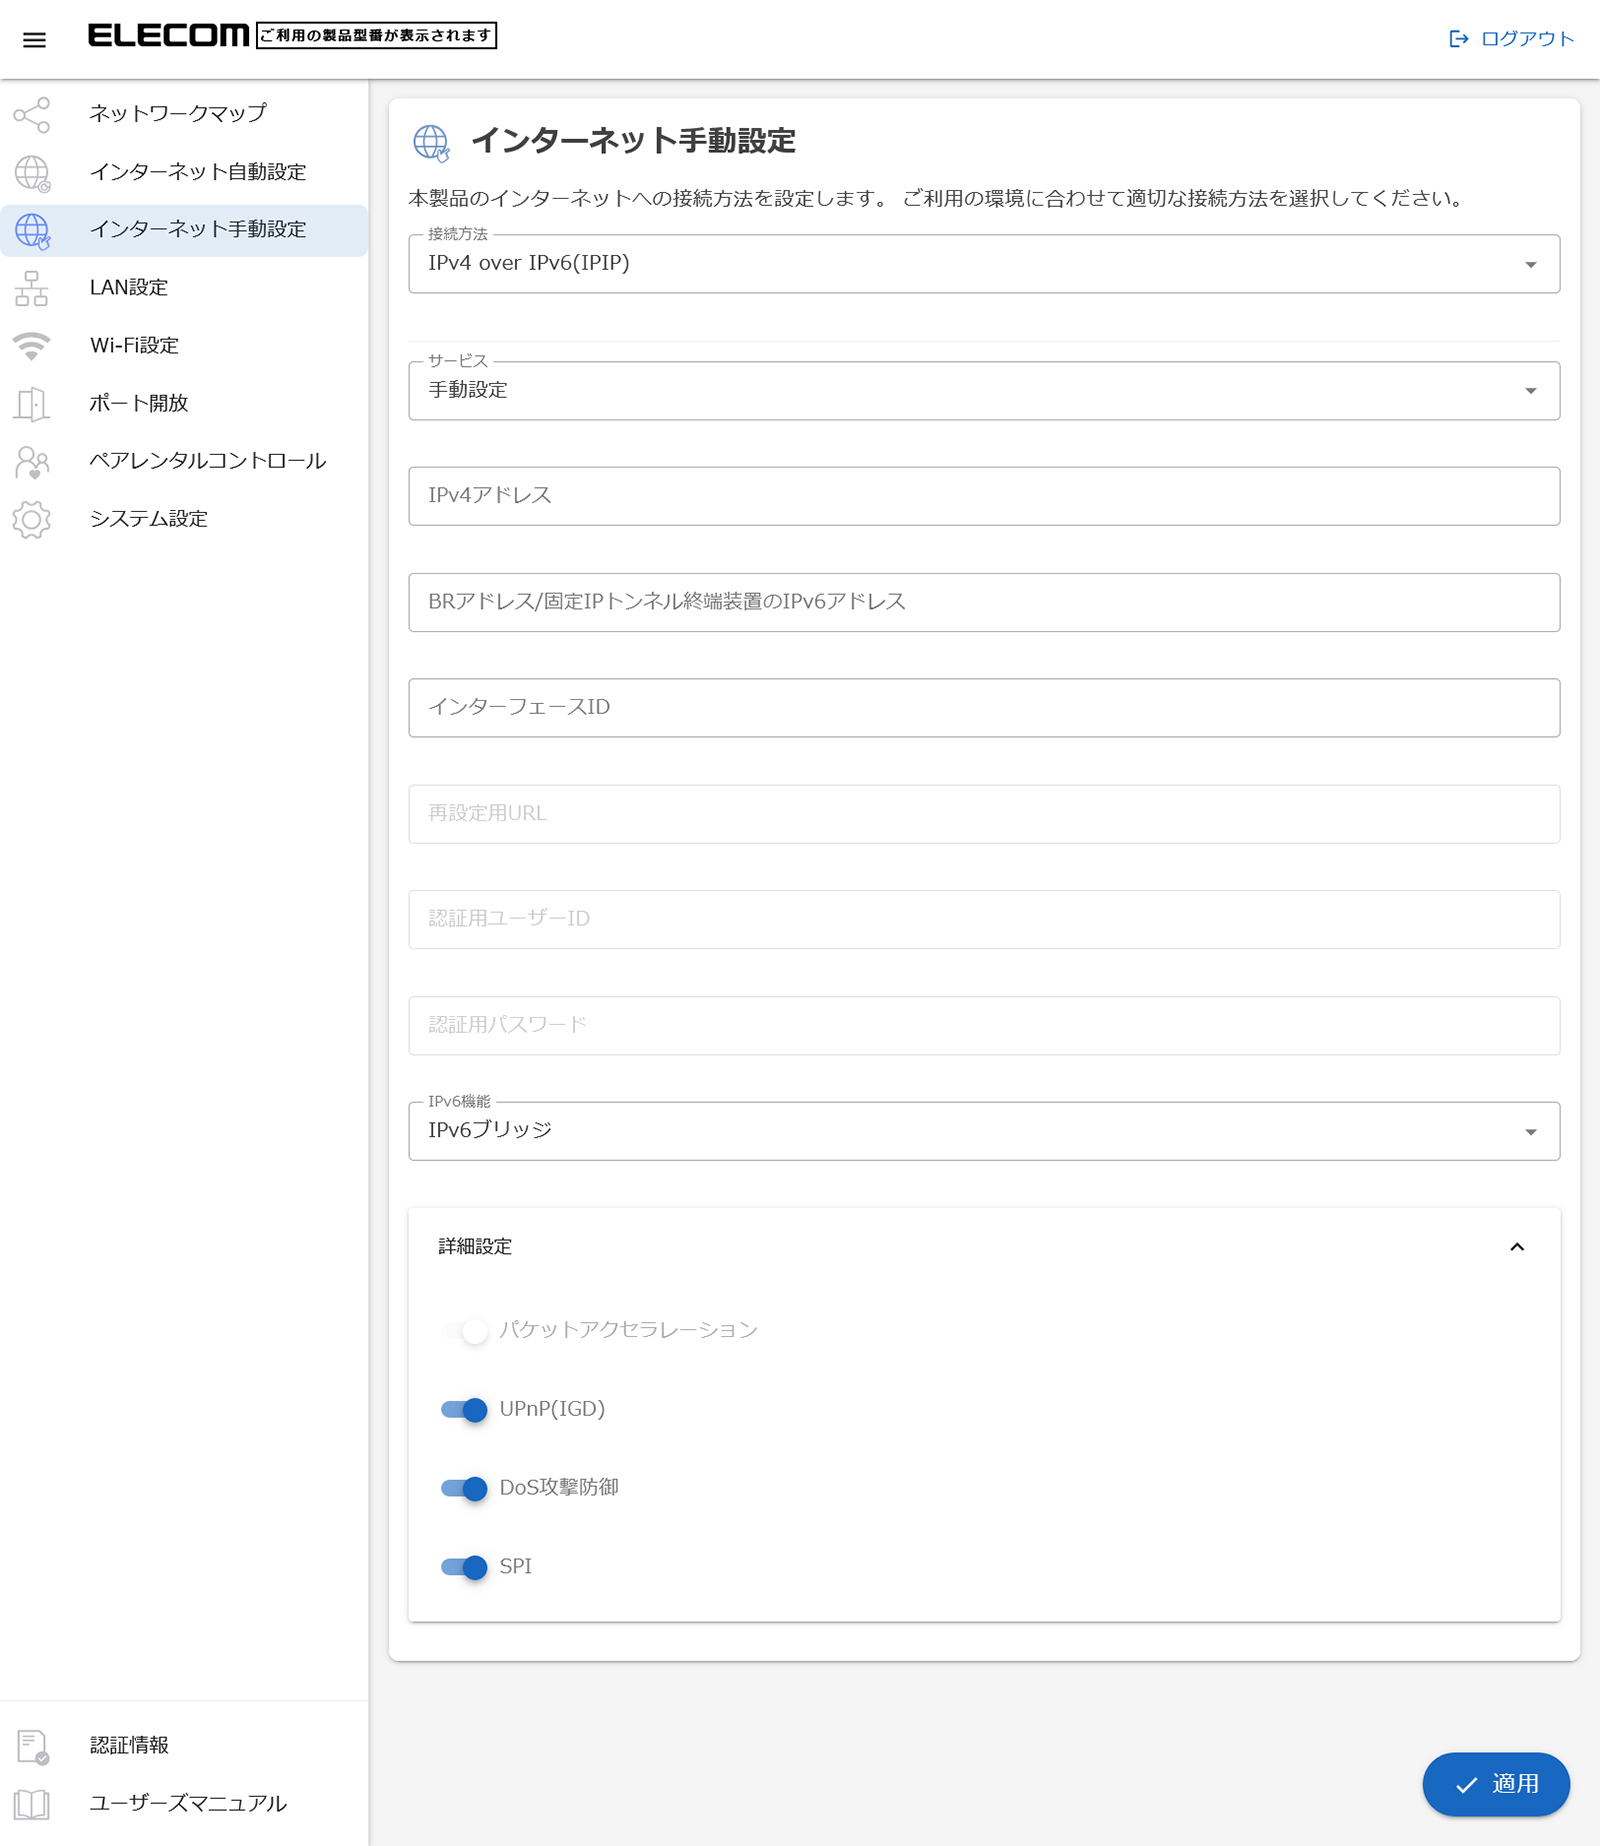Click the hamburger menu icon
Image resolution: width=1600 pixels, height=1846 pixels.
coord(34,40)
